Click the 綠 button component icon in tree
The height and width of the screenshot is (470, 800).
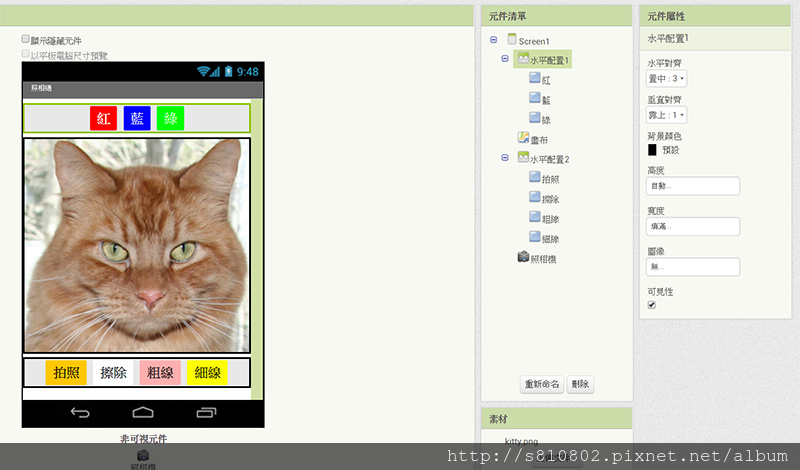pos(535,118)
